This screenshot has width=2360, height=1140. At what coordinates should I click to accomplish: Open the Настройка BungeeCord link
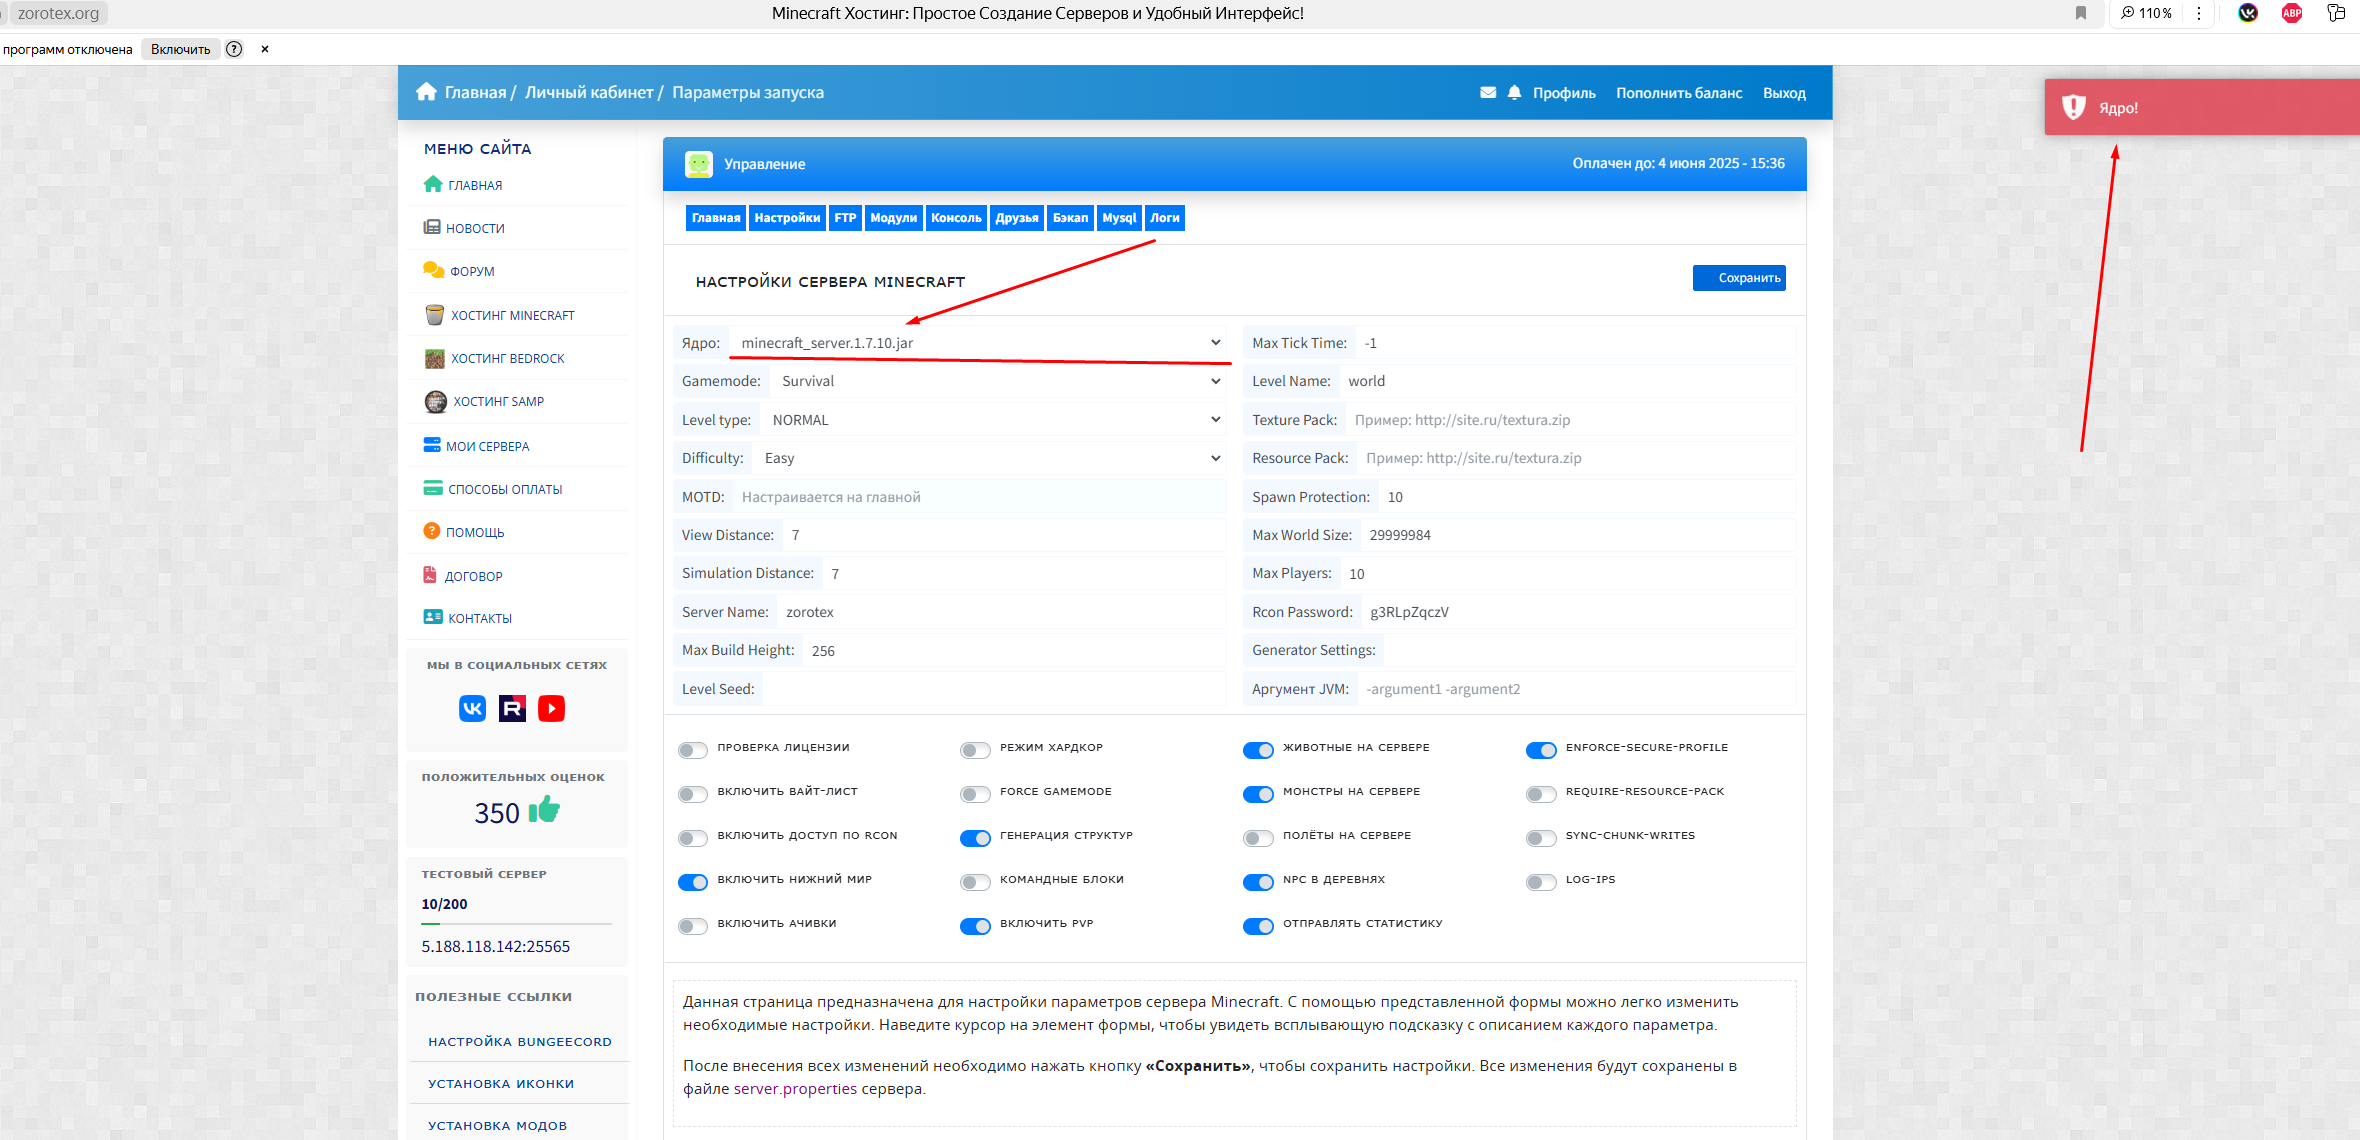point(520,1041)
